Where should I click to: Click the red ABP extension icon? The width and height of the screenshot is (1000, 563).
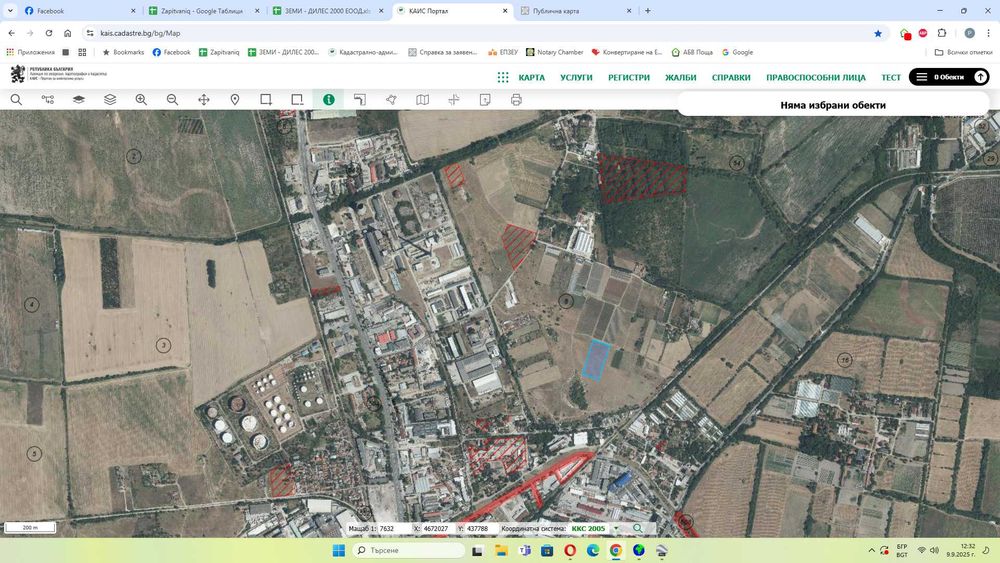[x=923, y=33]
